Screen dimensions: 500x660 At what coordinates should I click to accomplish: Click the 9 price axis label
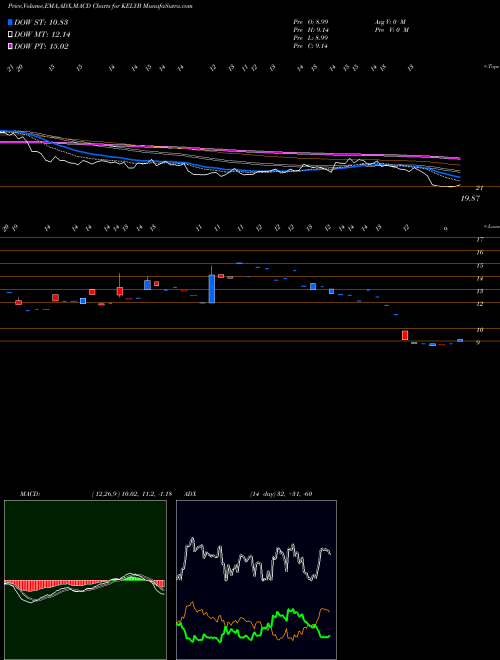[478, 343]
